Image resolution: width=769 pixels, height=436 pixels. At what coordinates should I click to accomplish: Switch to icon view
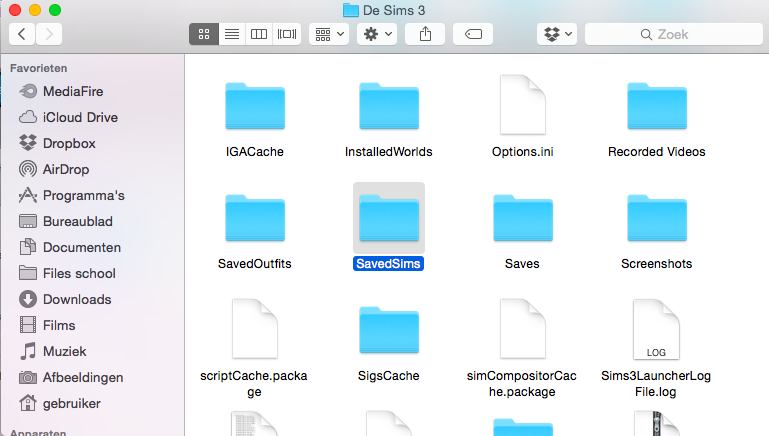click(x=204, y=34)
